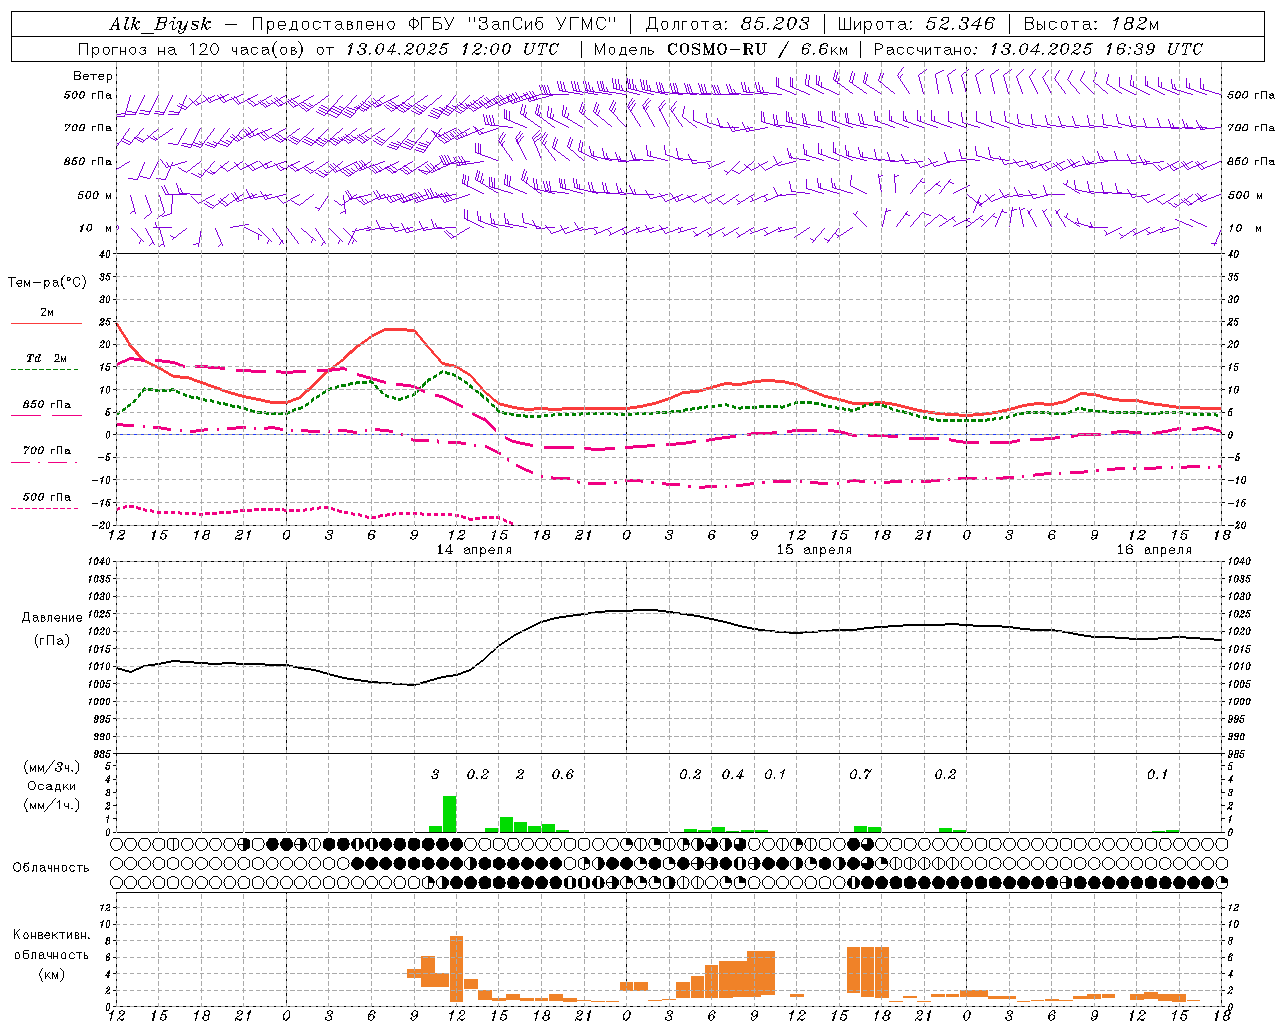
Task: Click the '(мм/3ч.)' precipitation unit label
Action: click(x=52, y=768)
